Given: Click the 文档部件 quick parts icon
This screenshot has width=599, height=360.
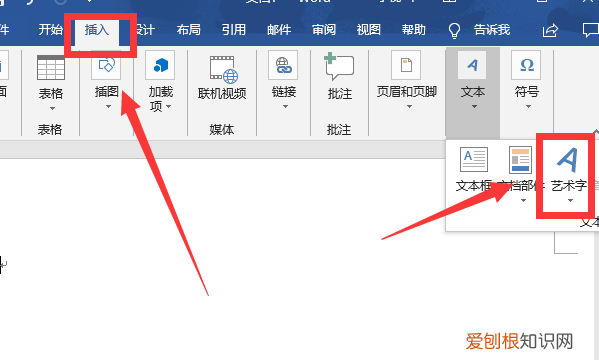Looking at the screenshot, I should tap(520, 160).
